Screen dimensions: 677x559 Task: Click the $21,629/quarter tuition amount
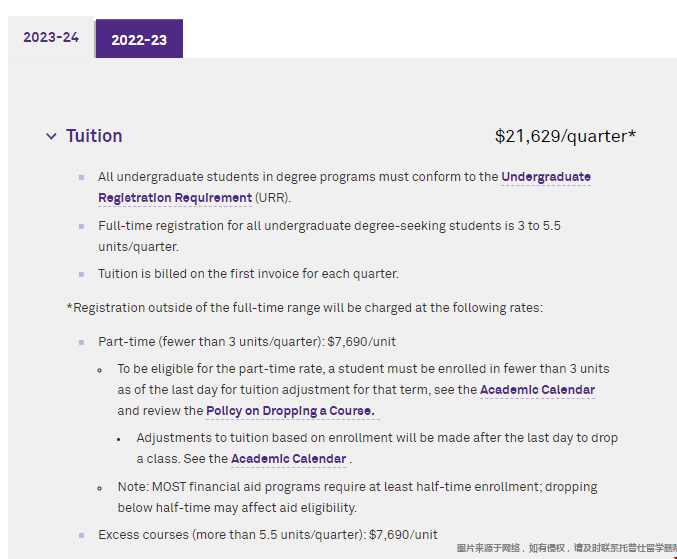565,136
